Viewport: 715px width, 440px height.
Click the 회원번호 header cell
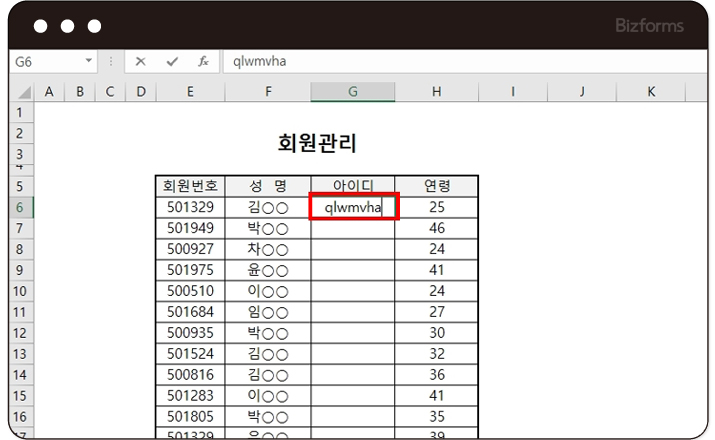[x=190, y=186]
